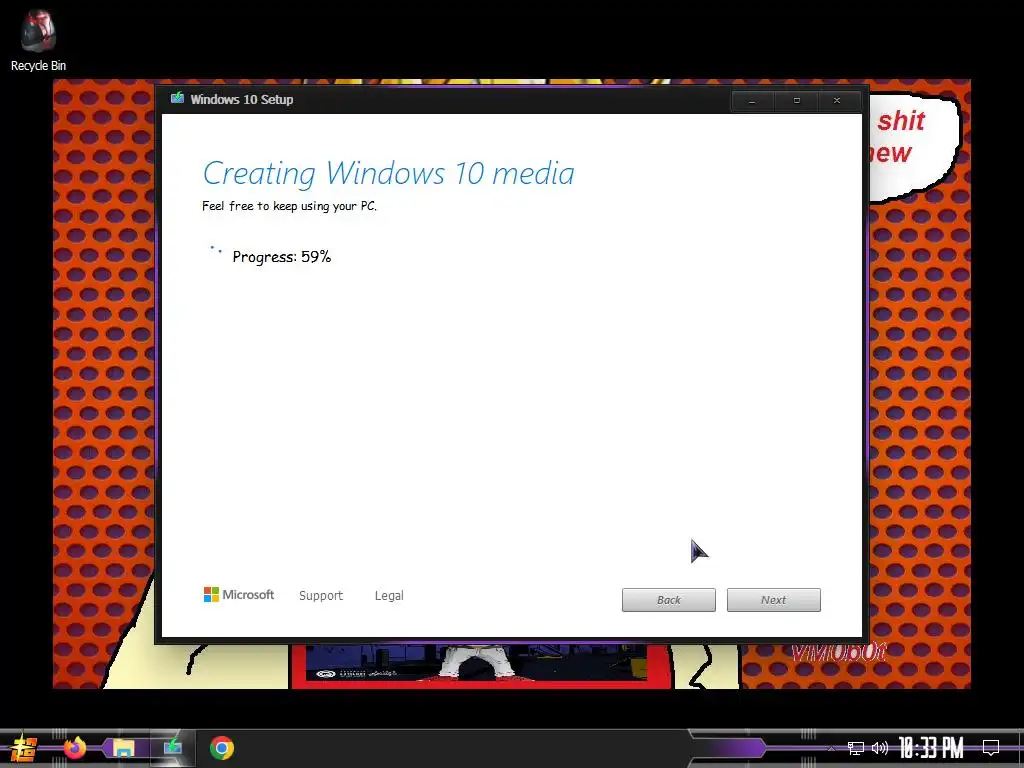Select the Windows 10 Setup taskbar icon
Screen dimensions: 1024x768
(172, 748)
